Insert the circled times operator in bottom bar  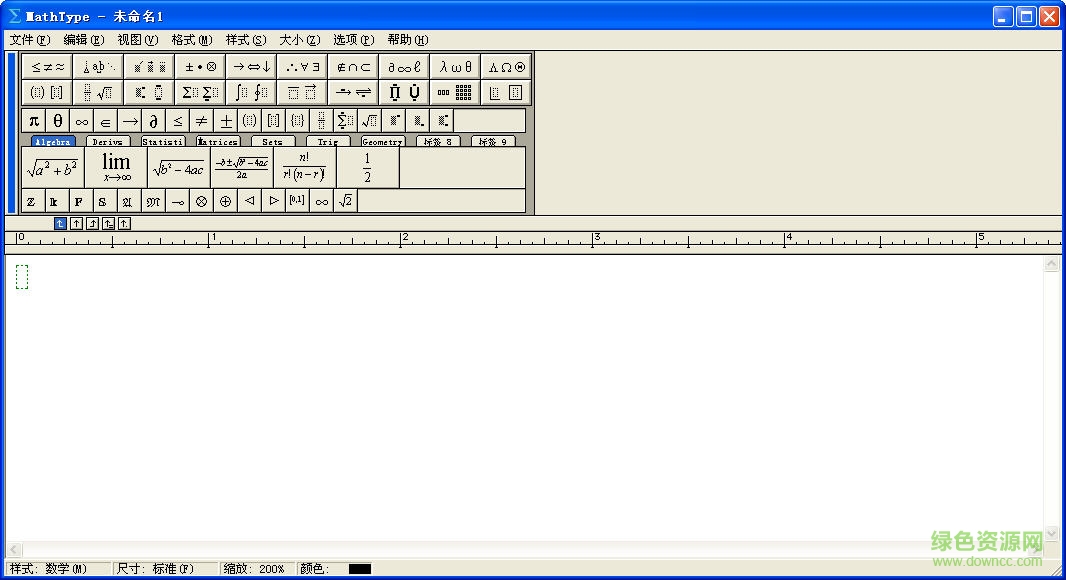tap(201, 201)
